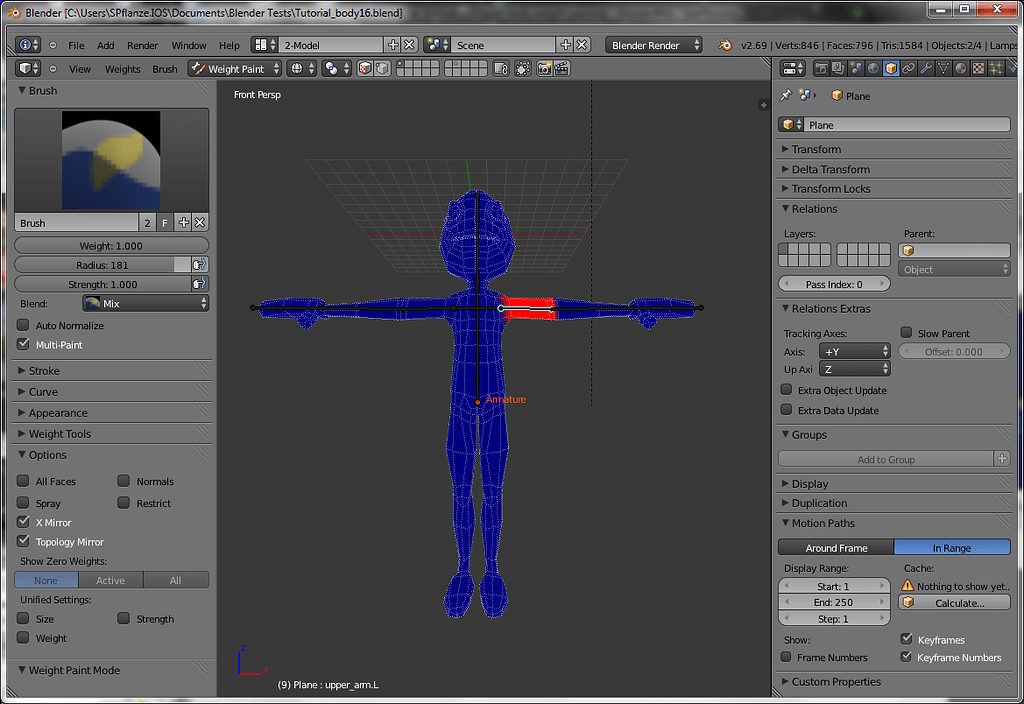Uncheck the Topology Mirror option

click(24, 541)
